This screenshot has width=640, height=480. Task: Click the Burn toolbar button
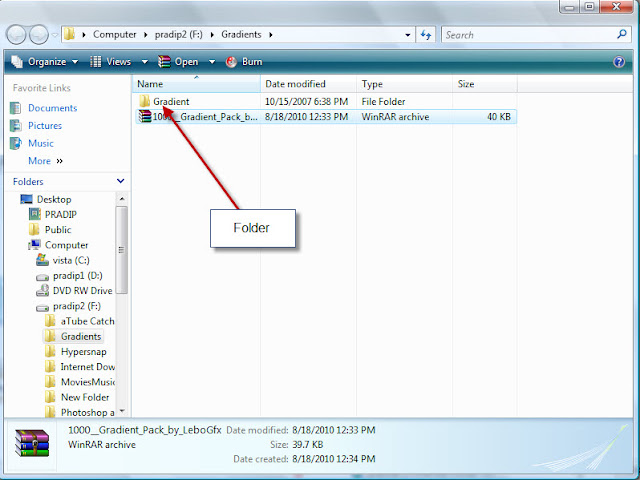[244, 62]
